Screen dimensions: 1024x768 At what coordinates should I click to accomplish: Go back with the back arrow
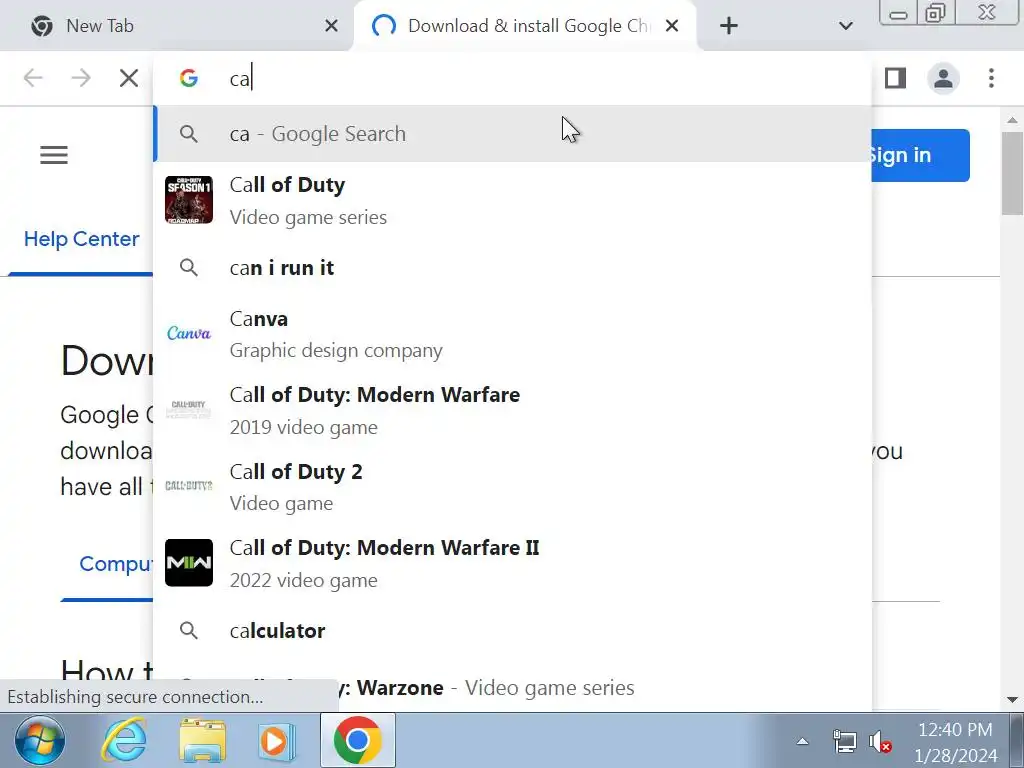coord(33,78)
